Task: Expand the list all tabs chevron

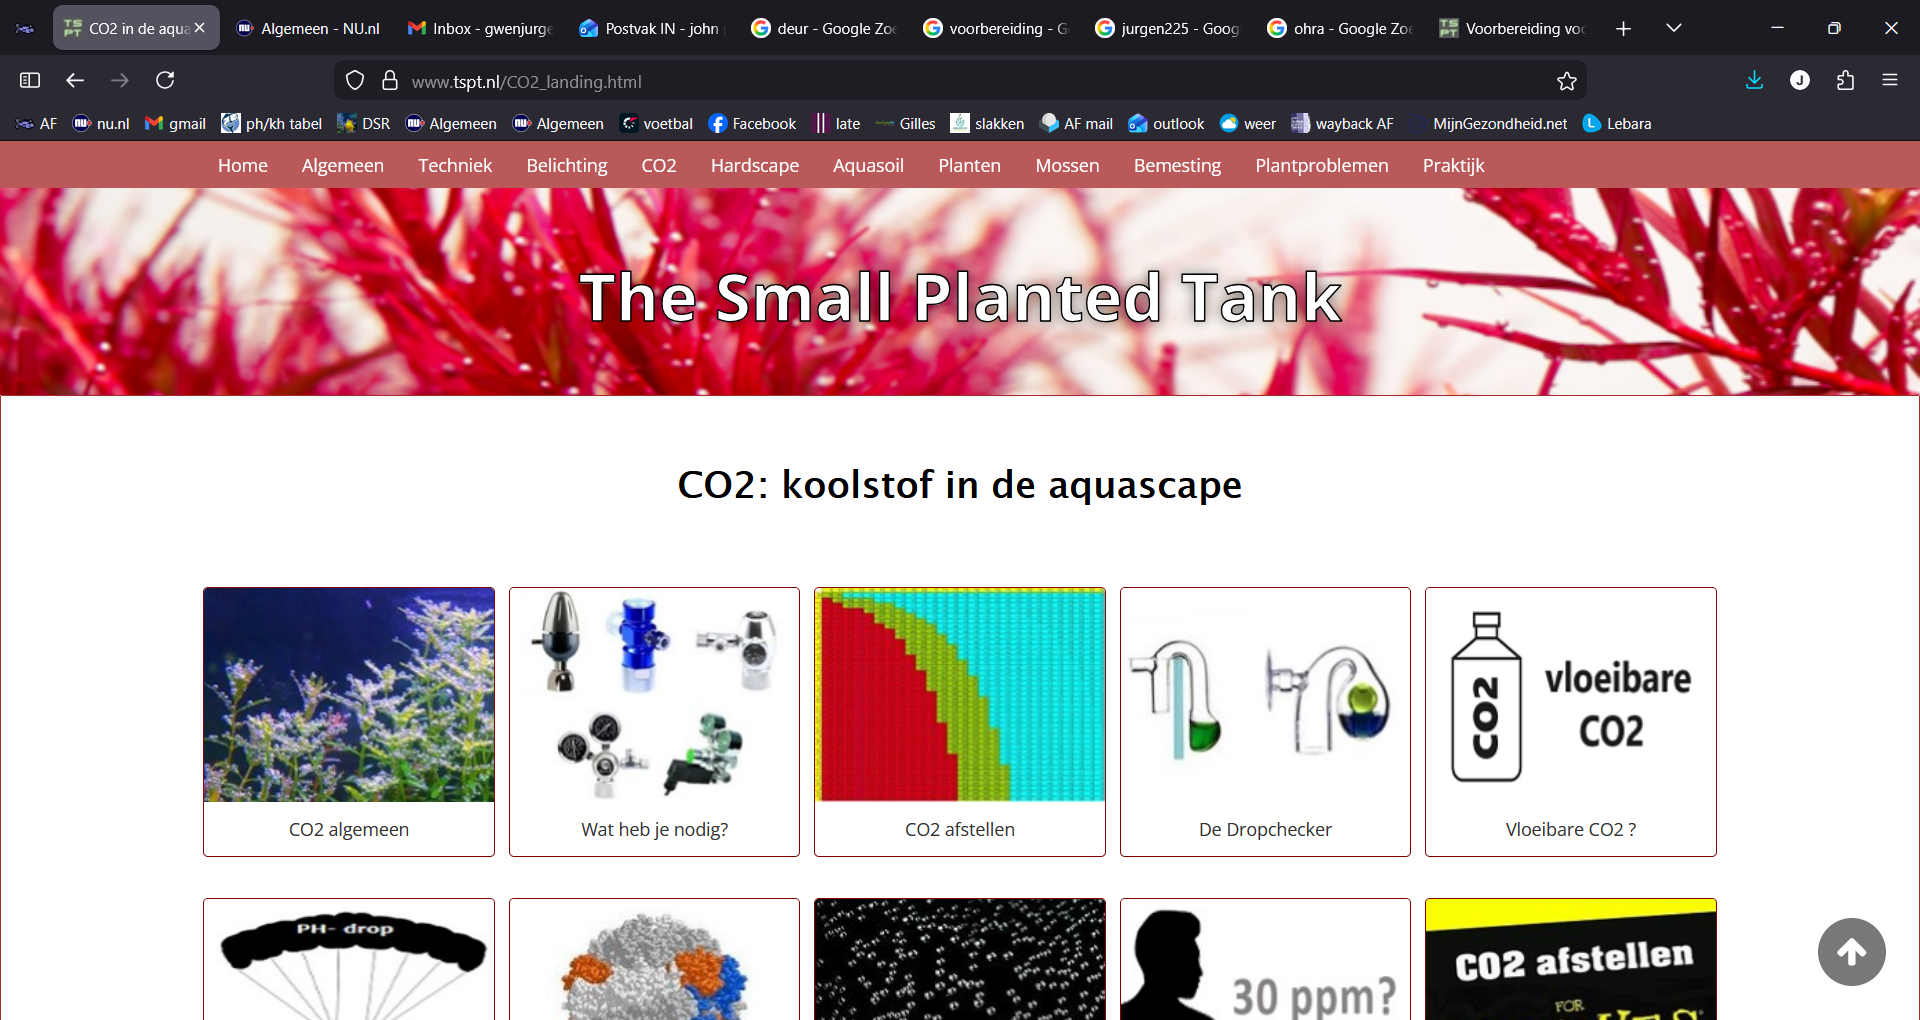Action: 1673,29
